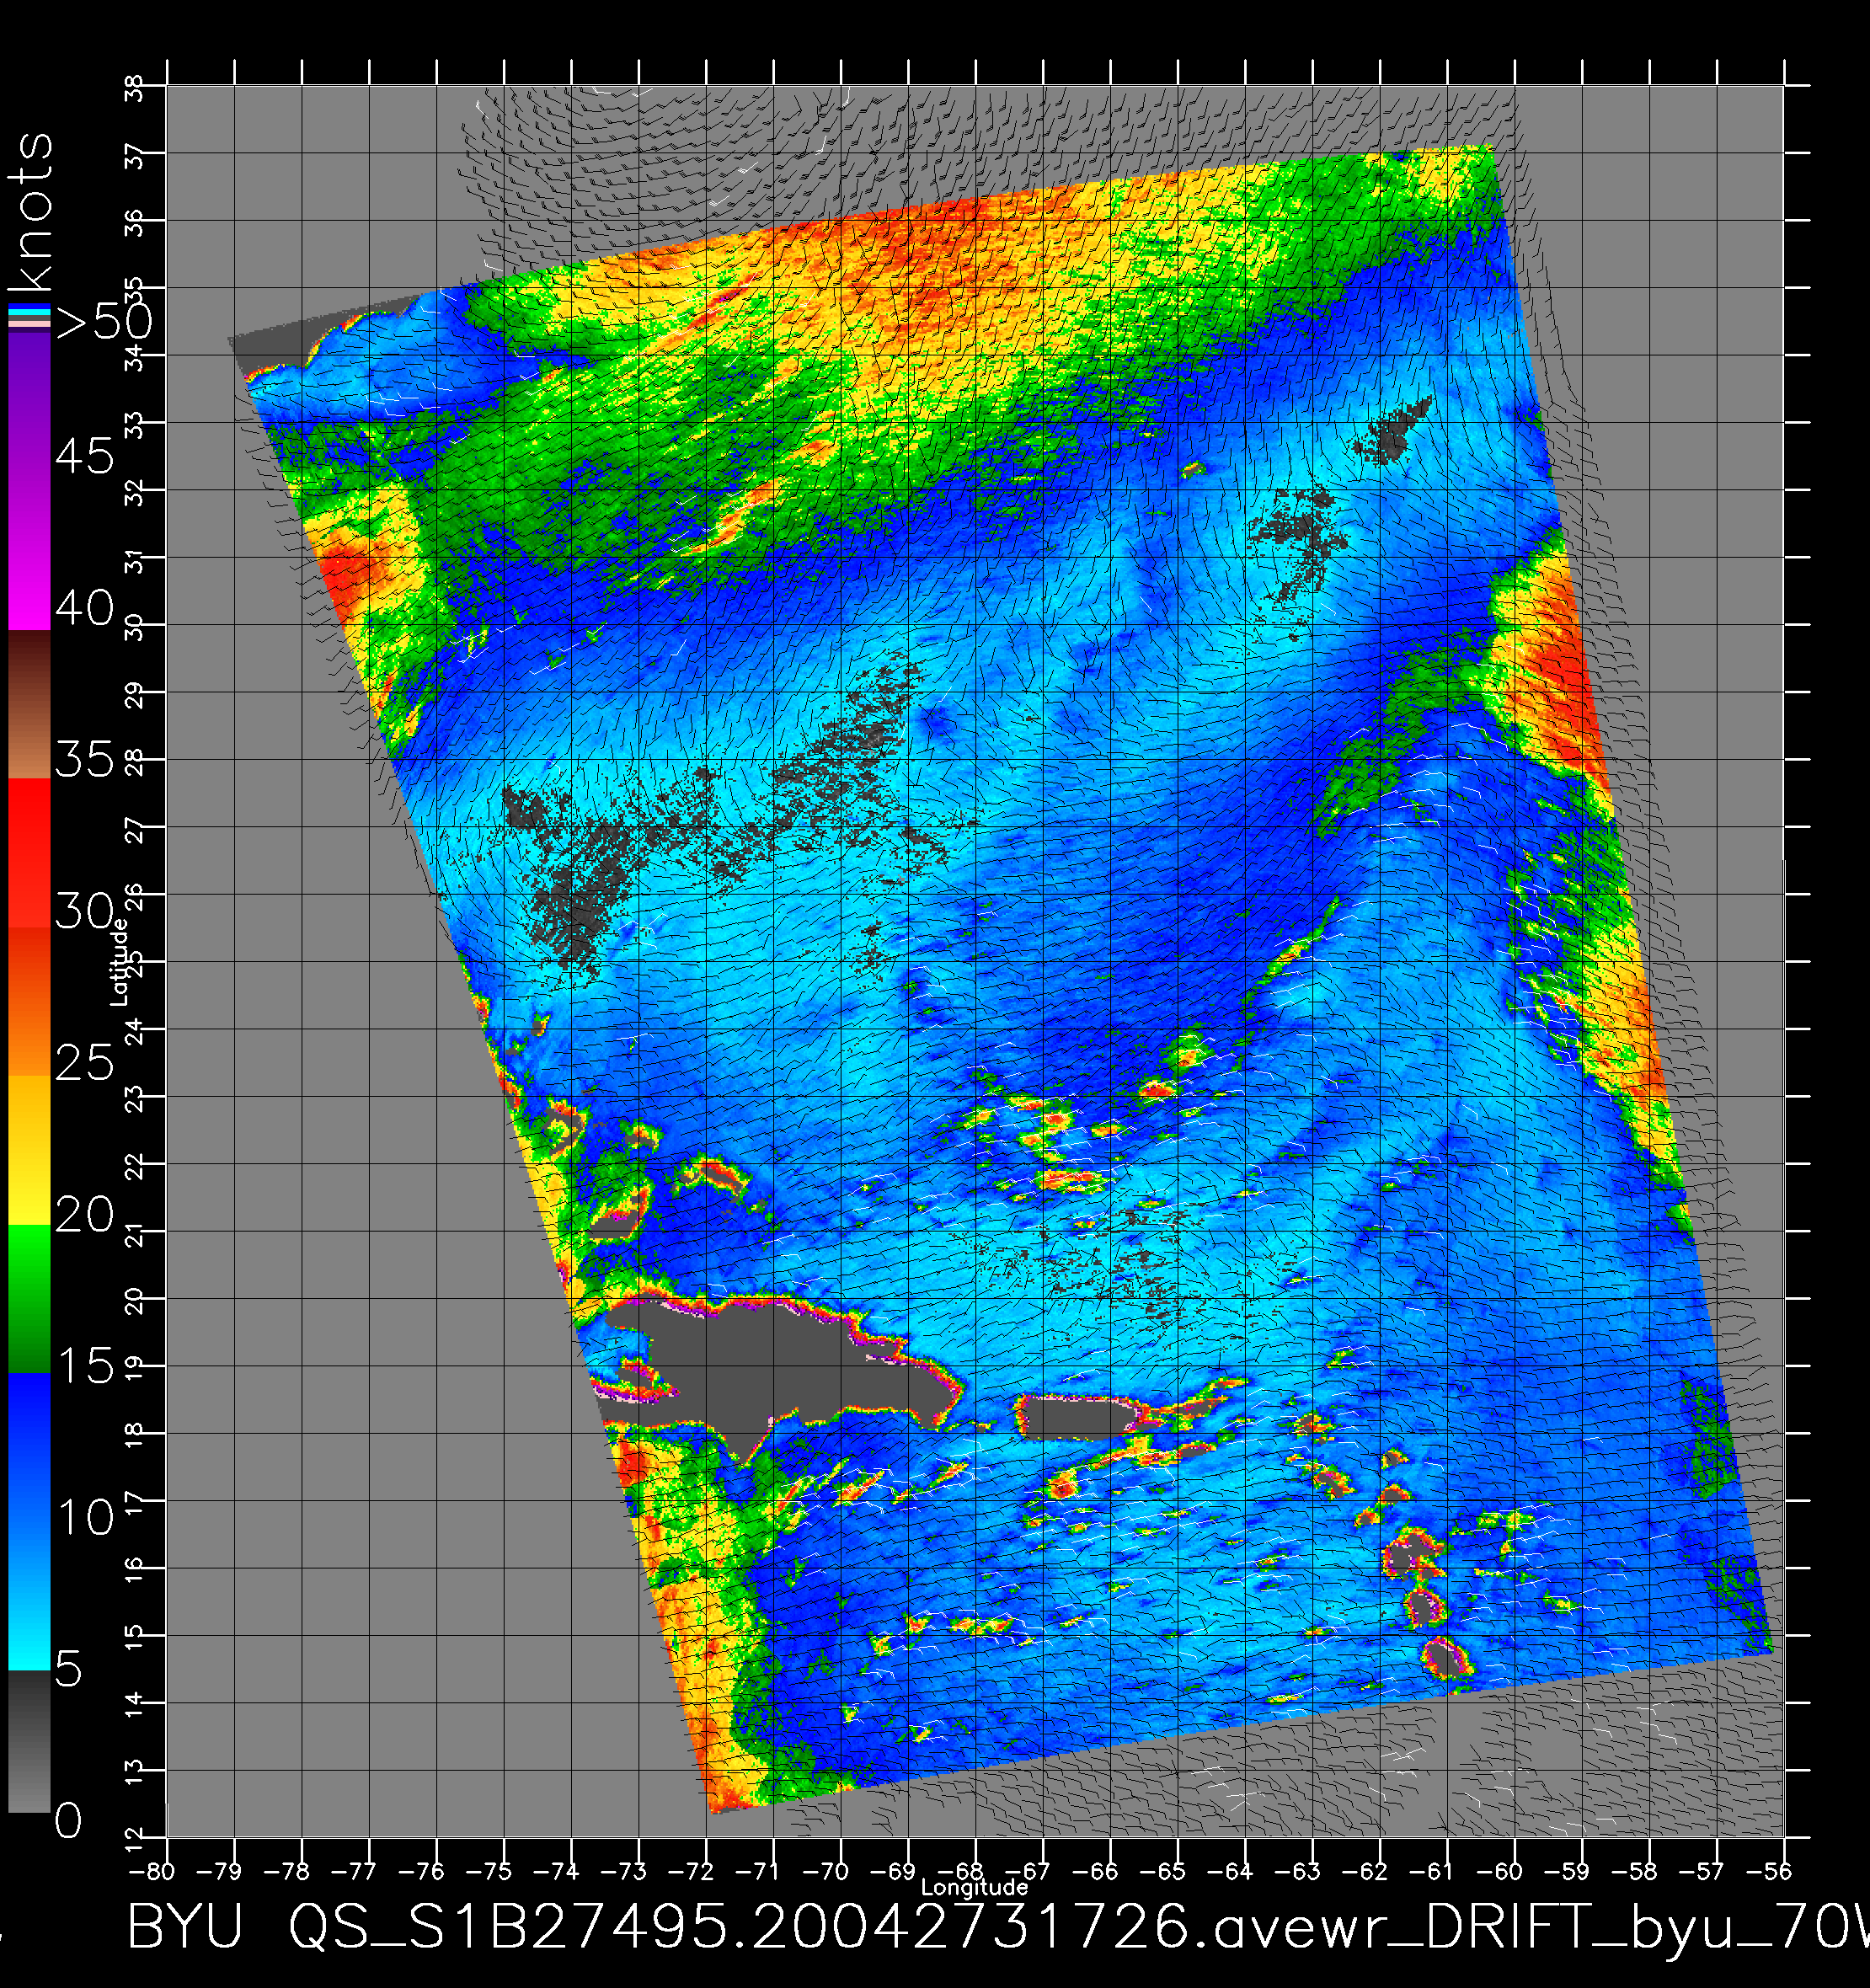Click the '10' label on the wind-speed colorbar

coord(85,1518)
